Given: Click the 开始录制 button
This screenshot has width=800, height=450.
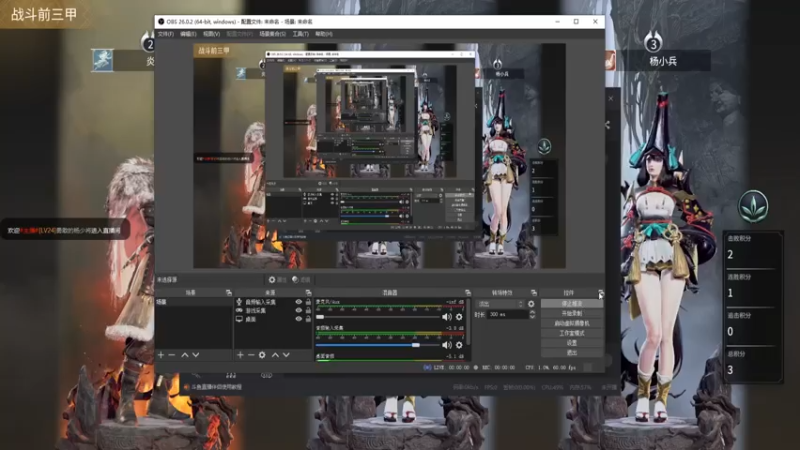Looking at the screenshot, I should coord(572,313).
